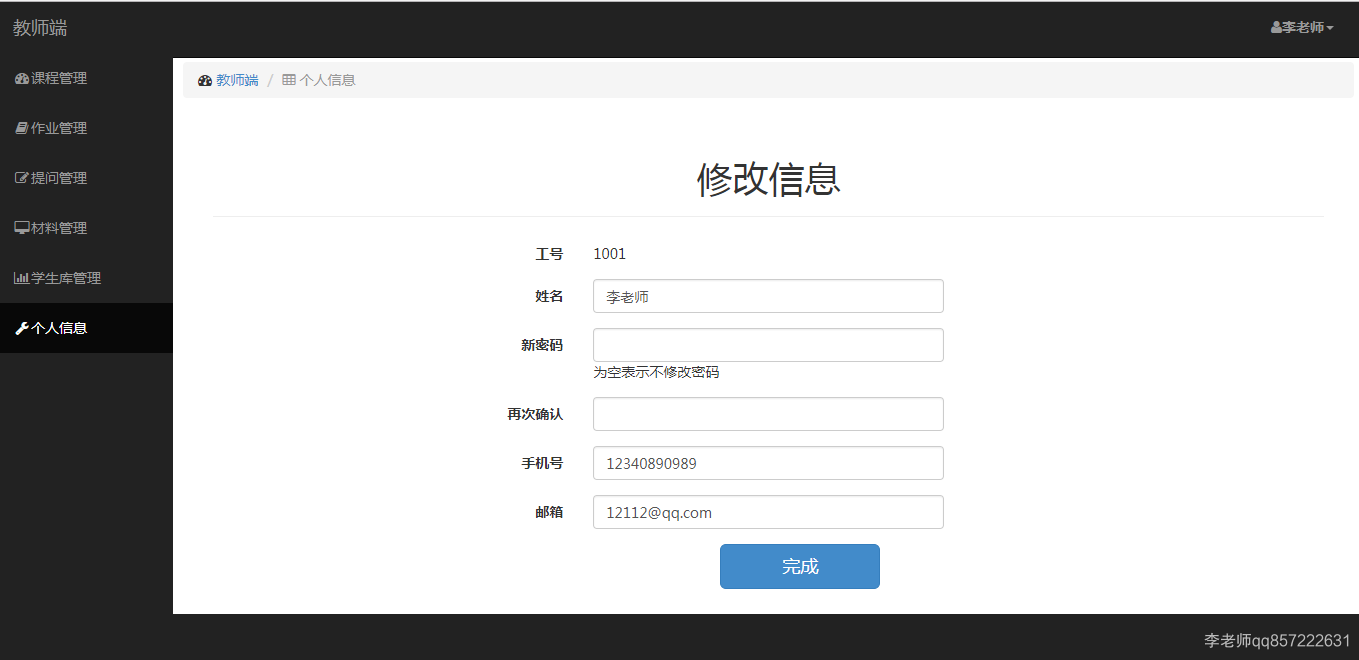Viewport: 1359px width, 660px height.
Task: Click the grid icon beside 个人信息 breadcrumb
Action: point(287,80)
